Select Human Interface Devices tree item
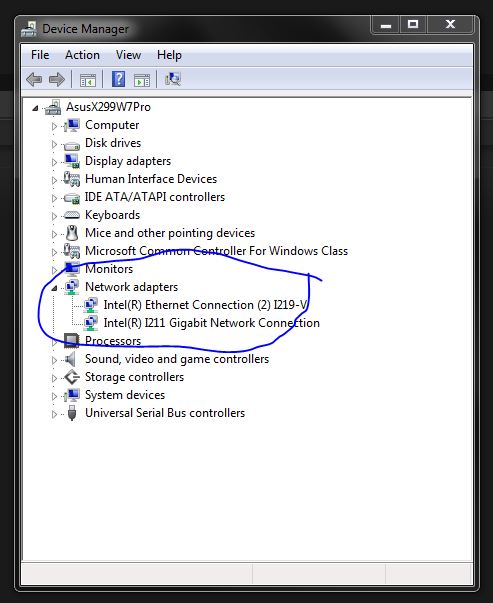The image size is (493, 603). [151, 179]
